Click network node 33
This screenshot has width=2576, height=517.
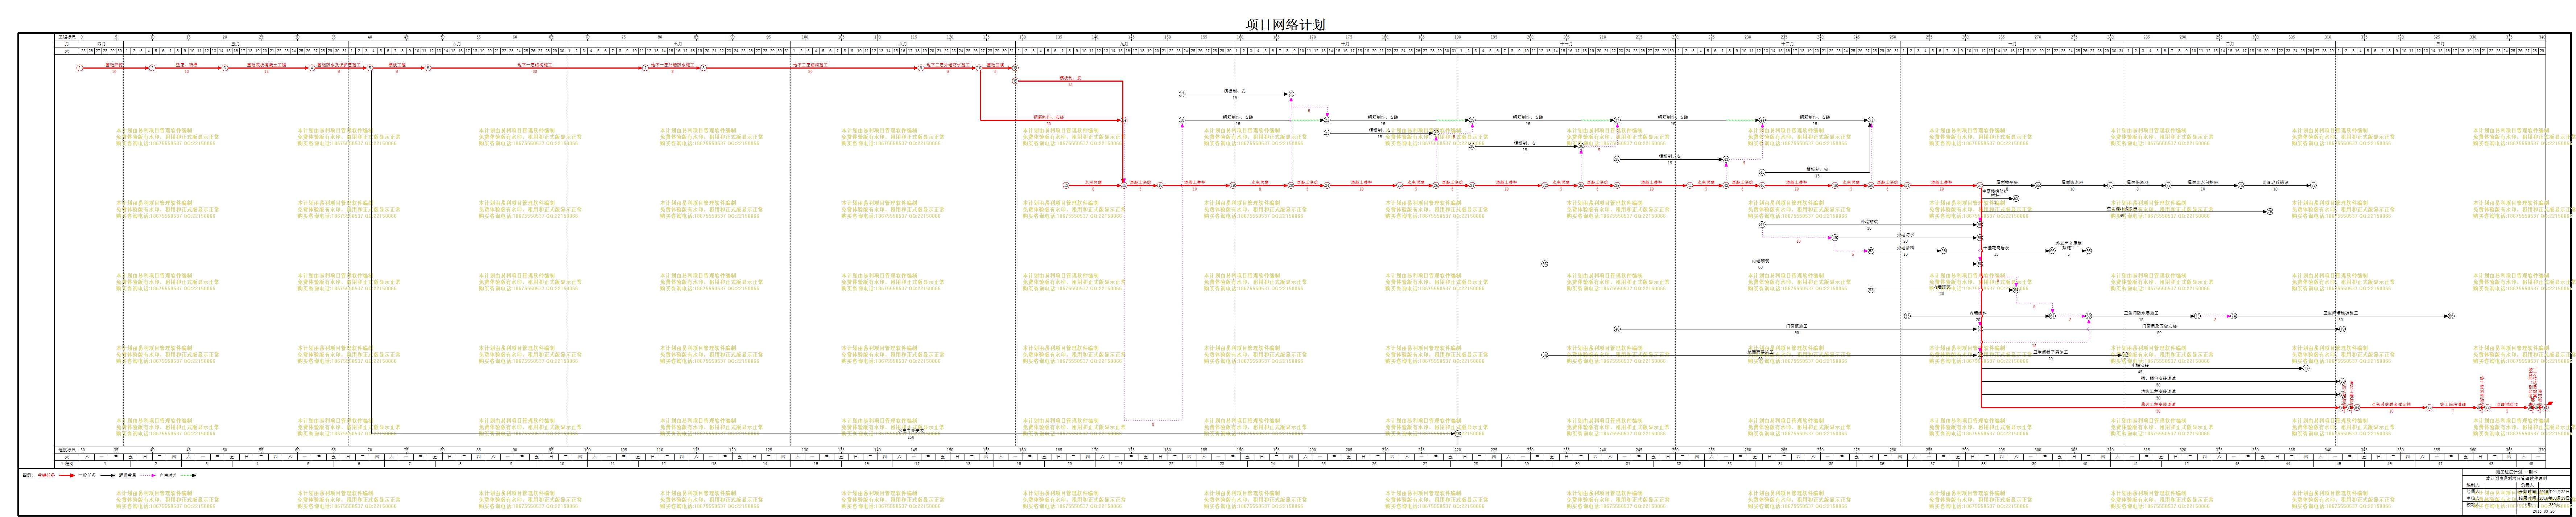tap(1545, 264)
